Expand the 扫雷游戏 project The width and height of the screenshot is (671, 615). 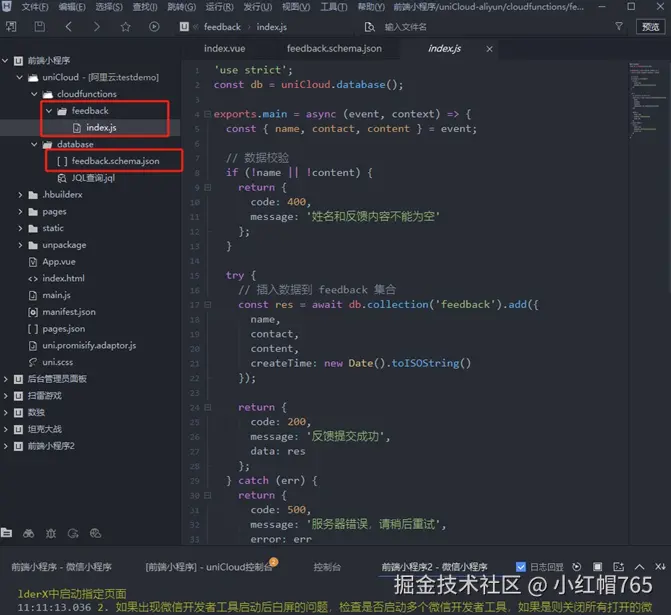[5, 396]
